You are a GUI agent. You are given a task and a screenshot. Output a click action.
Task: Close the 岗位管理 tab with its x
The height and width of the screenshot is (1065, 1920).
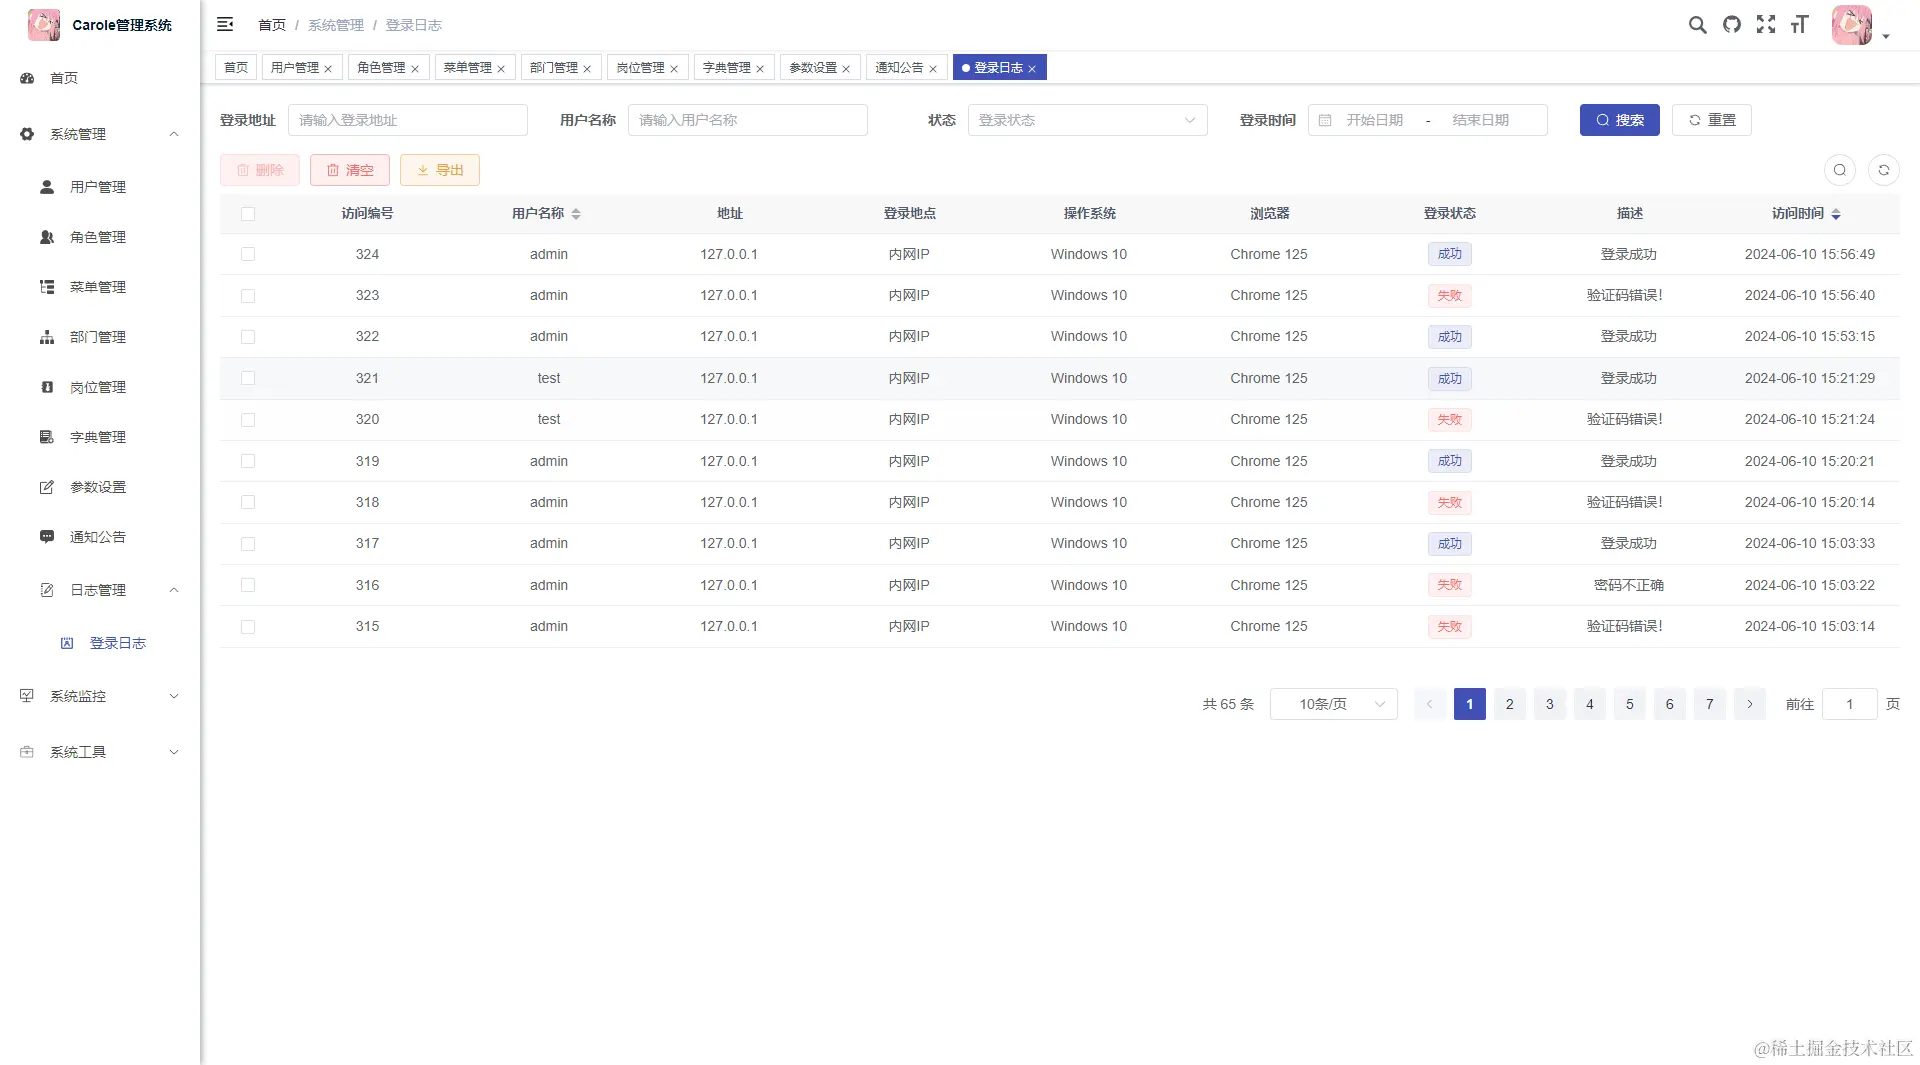[674, 69]
